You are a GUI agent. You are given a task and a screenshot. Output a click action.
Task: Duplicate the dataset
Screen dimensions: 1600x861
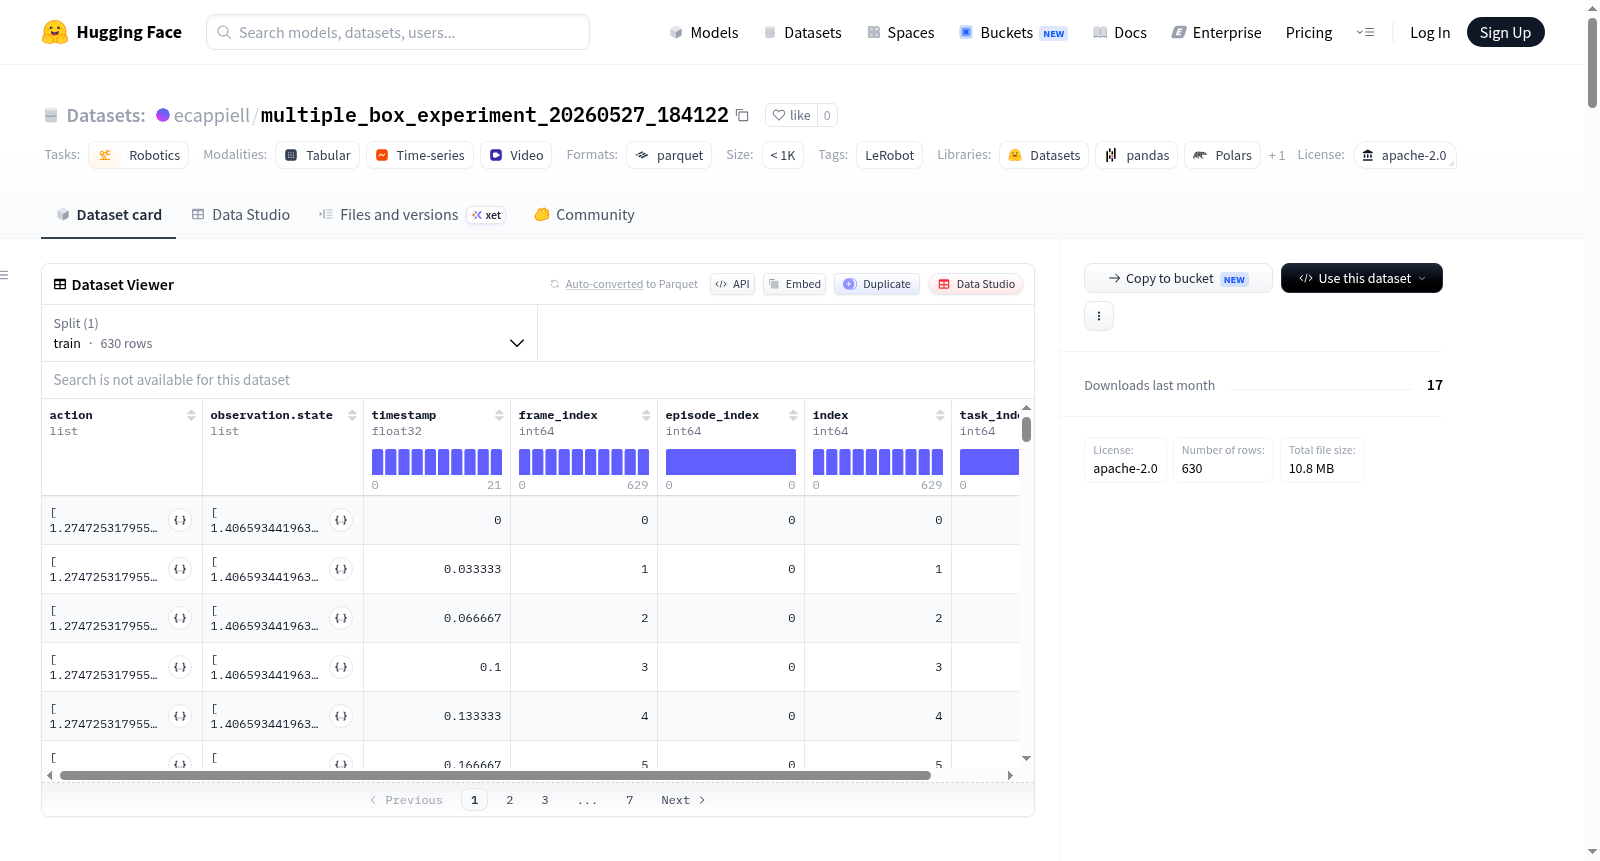coord(877,284)
